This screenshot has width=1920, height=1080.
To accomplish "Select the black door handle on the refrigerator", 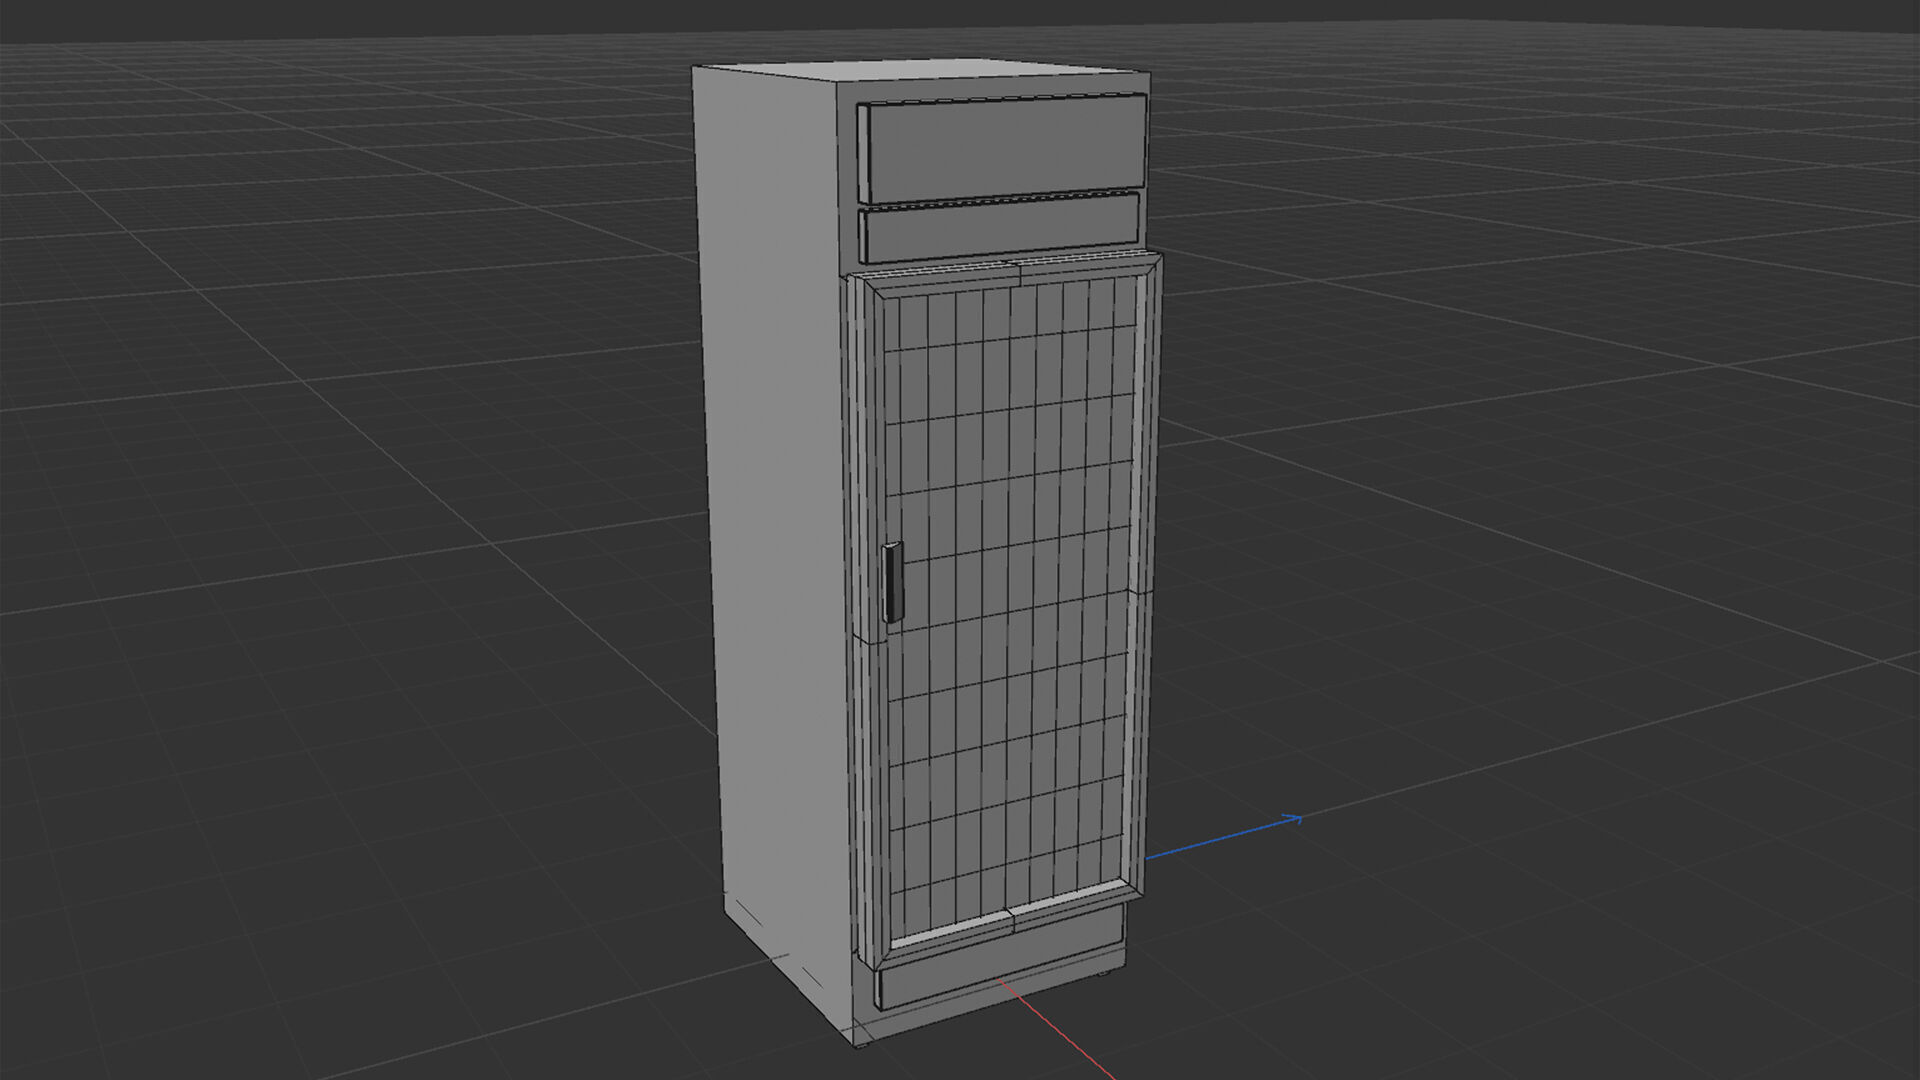I will click(x=893, y=582).
